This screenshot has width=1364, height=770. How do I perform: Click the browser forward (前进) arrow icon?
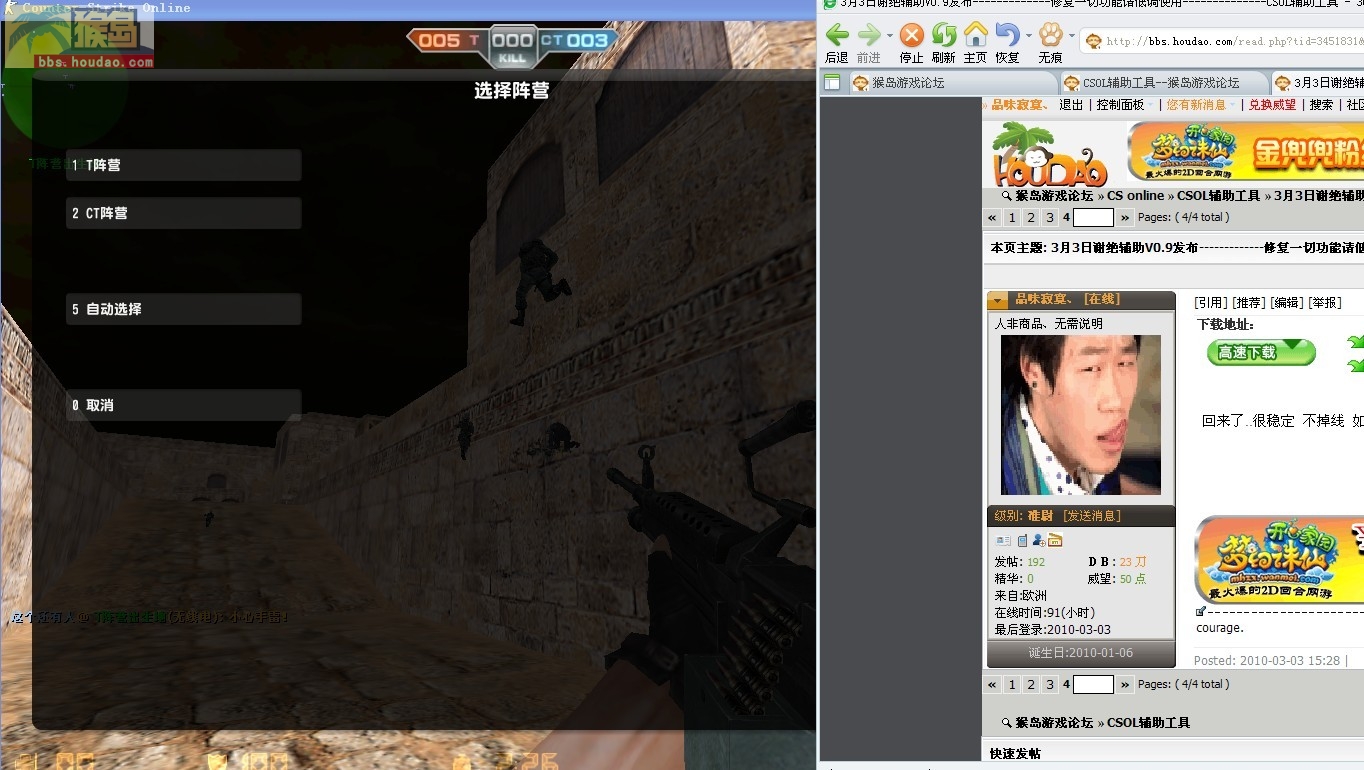coord(869,36)
